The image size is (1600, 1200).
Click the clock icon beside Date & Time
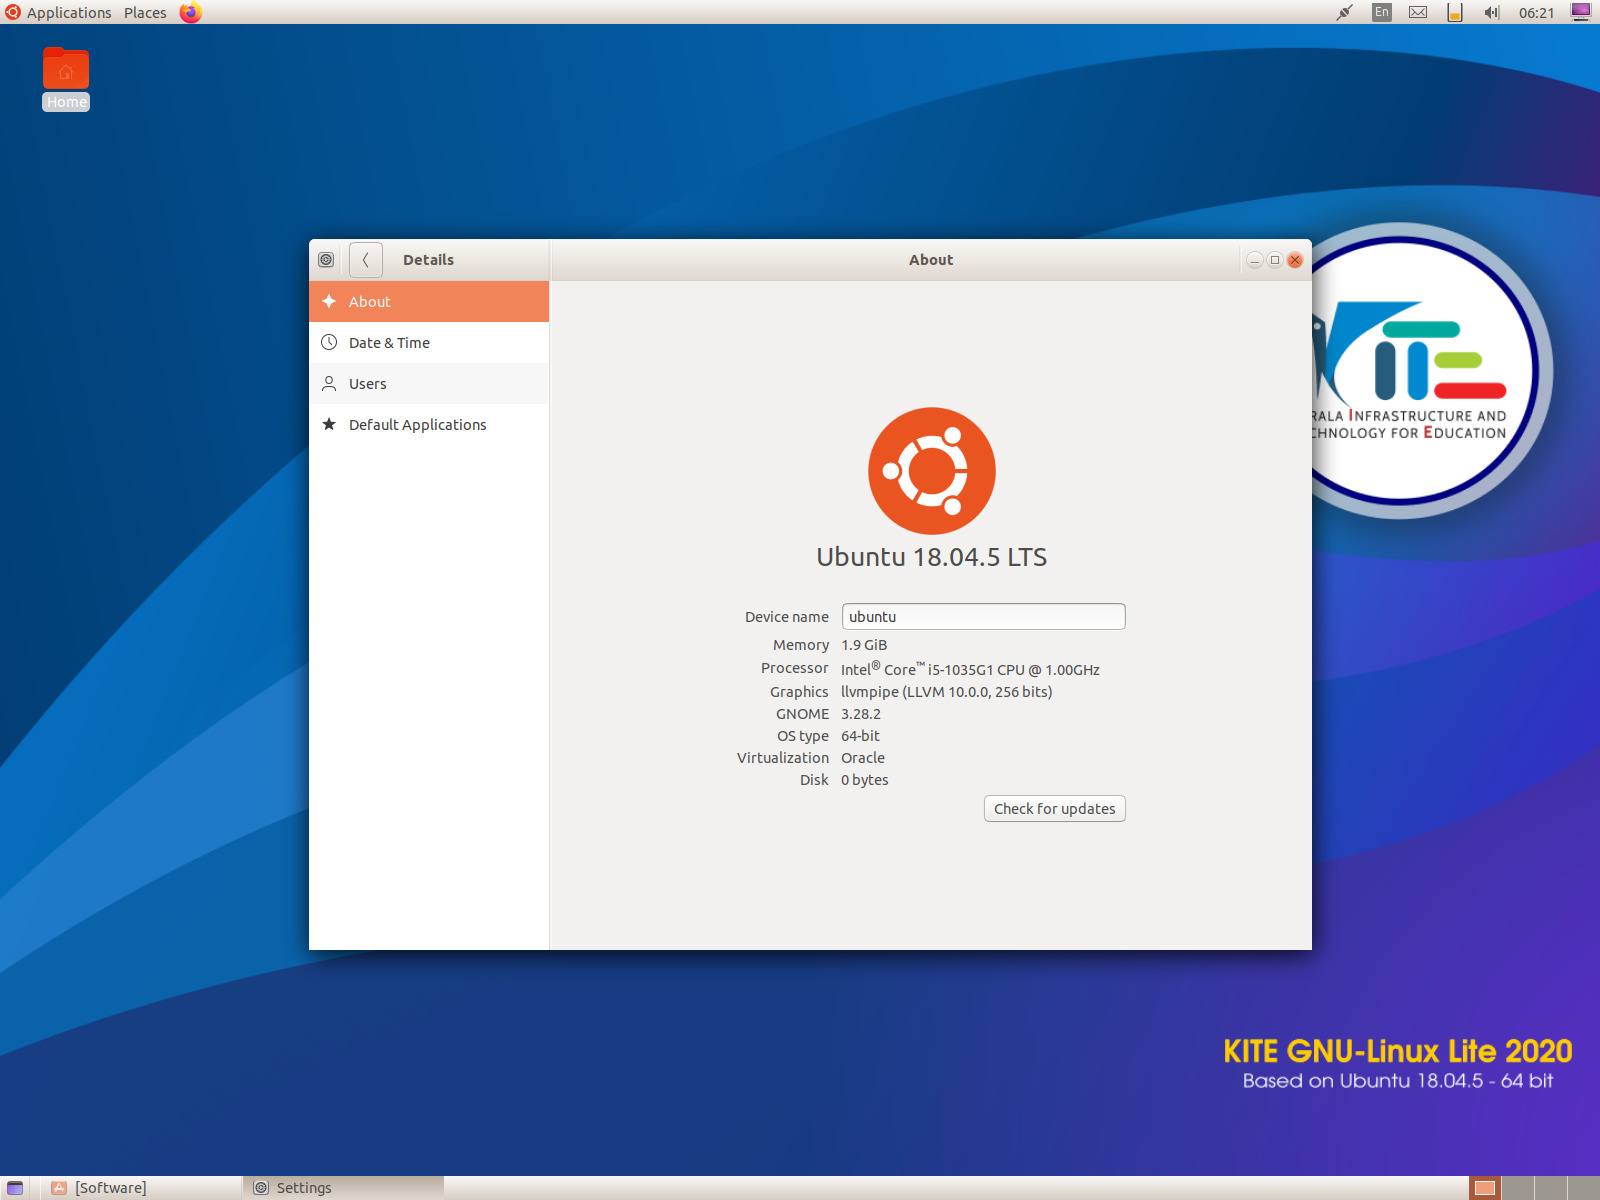pos(330,342)
